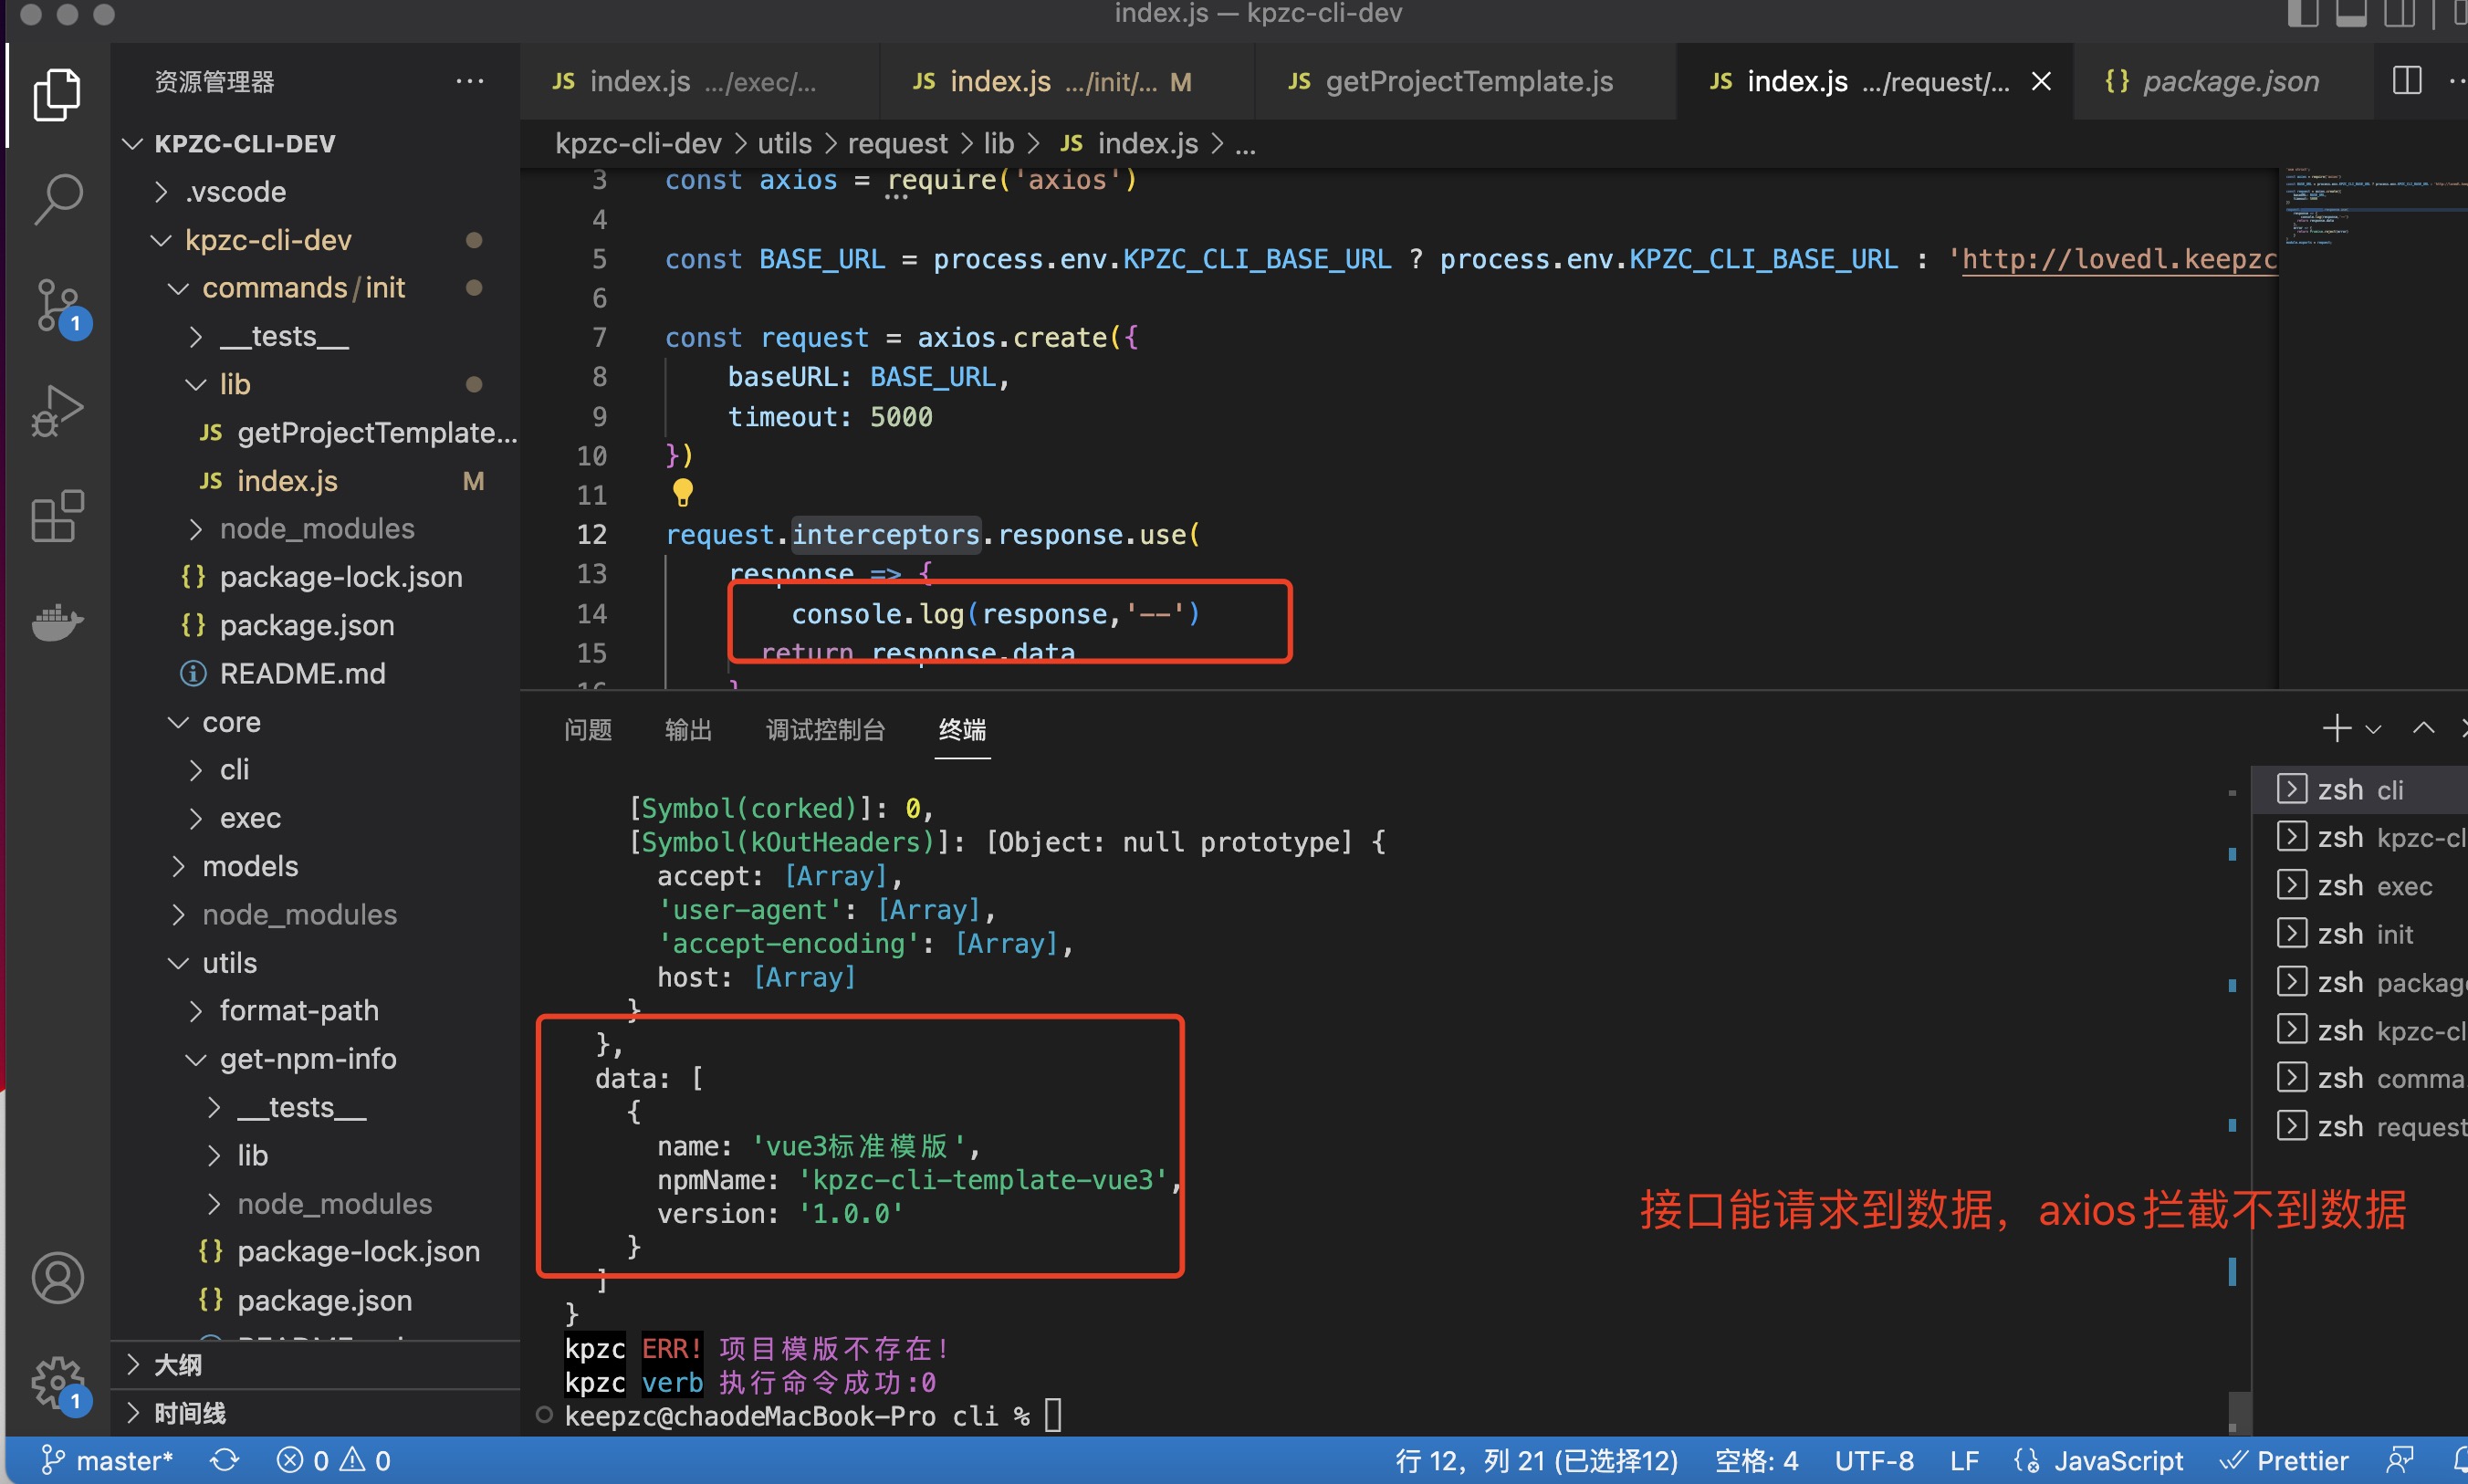
Task: Toggle primary sidebar layout icon in title bar
Action: (x=2302, y=13)
